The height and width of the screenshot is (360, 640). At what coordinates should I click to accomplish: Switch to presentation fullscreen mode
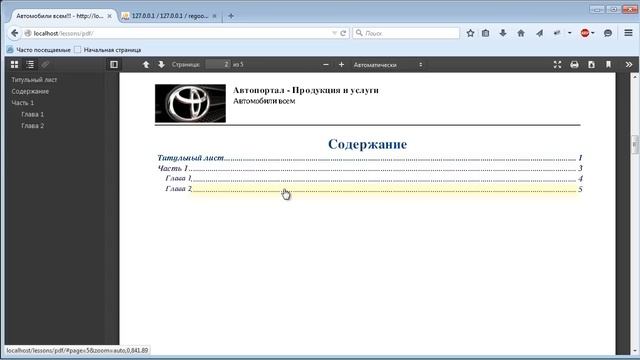pos(558,64)
